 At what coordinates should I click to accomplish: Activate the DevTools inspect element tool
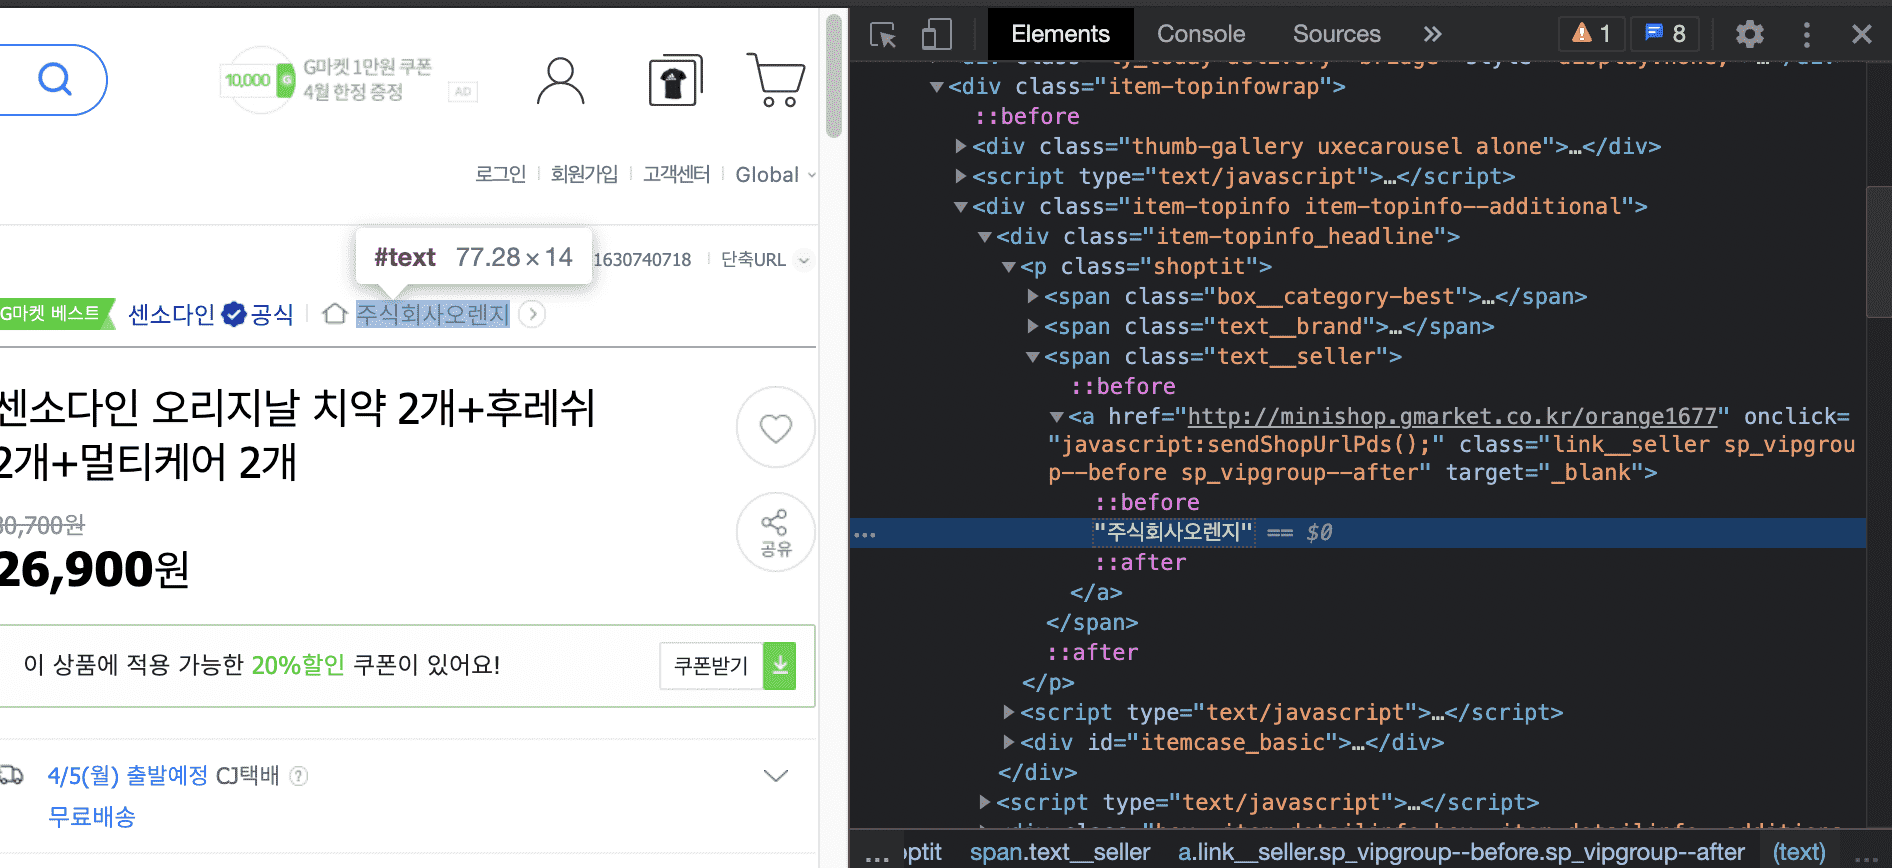[883, 35]
